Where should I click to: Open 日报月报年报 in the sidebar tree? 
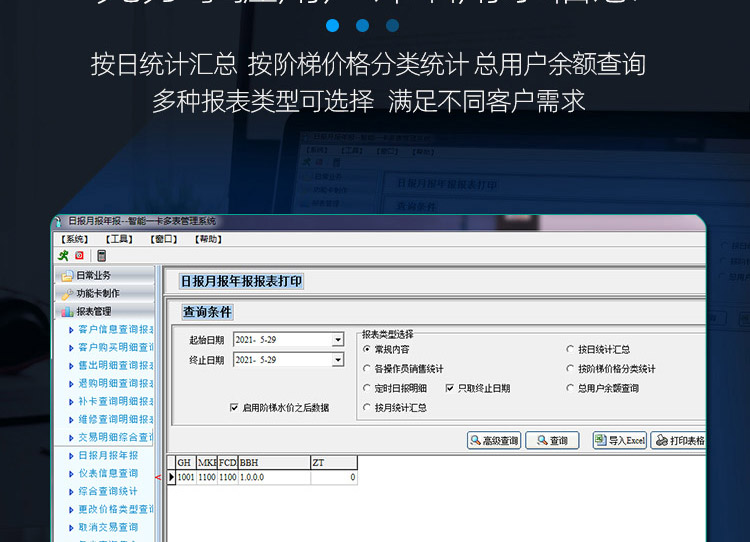coord(108,456)
